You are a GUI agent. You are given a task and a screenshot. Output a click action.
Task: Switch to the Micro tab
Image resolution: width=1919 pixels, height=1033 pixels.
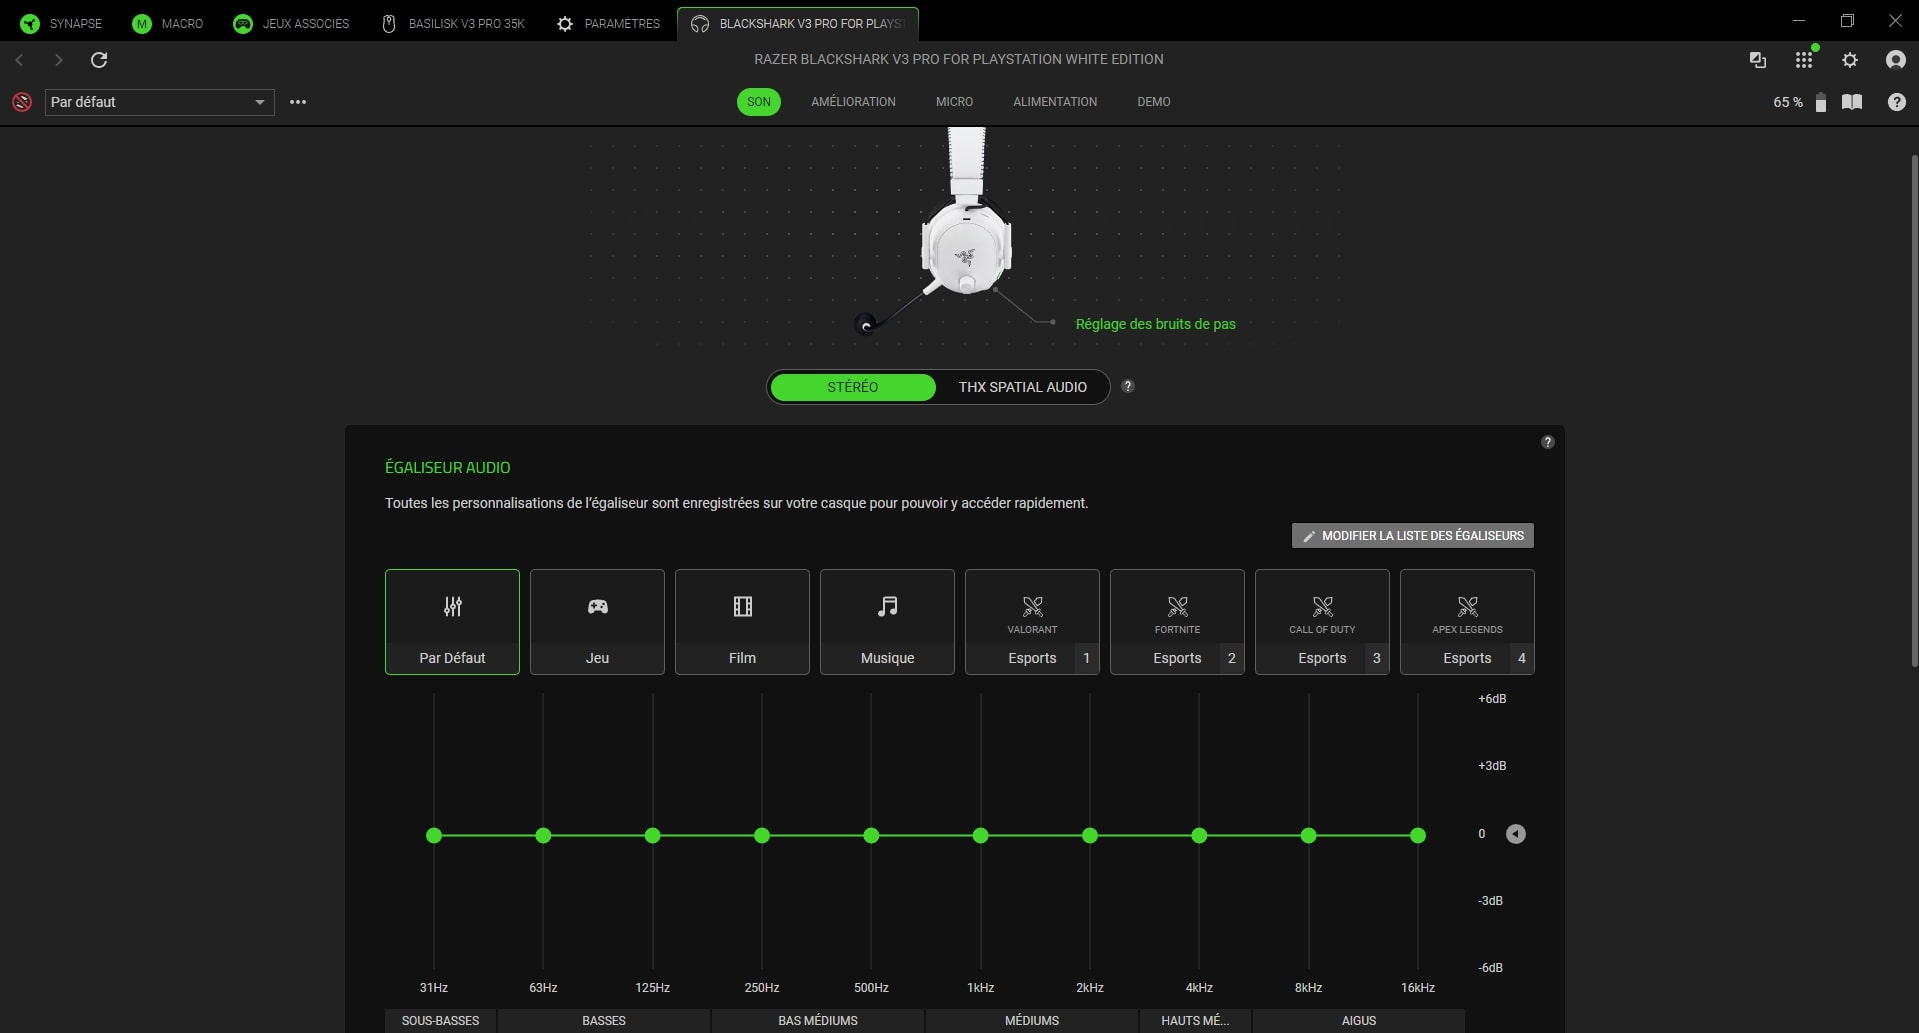[954, 101]
